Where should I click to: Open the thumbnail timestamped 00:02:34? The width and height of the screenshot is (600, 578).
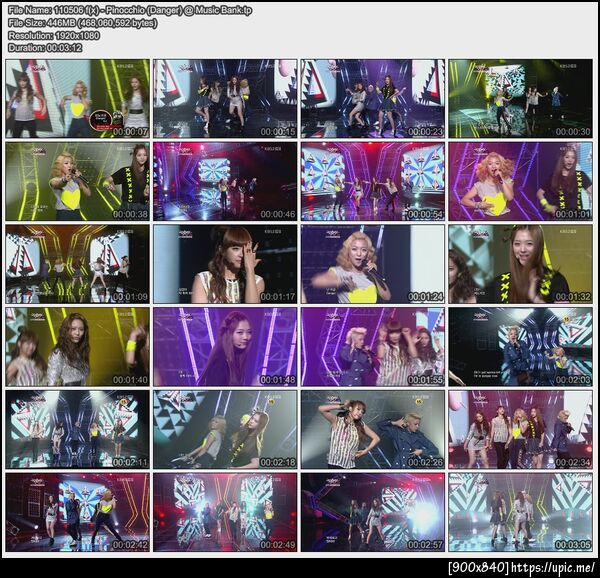click(x=520, y=430)
